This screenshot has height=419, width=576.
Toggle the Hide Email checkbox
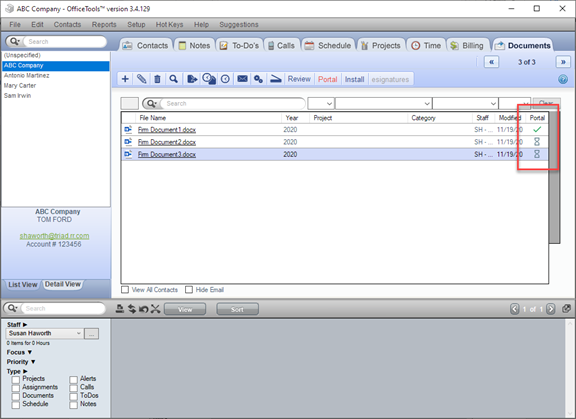[x=189, y=290]
